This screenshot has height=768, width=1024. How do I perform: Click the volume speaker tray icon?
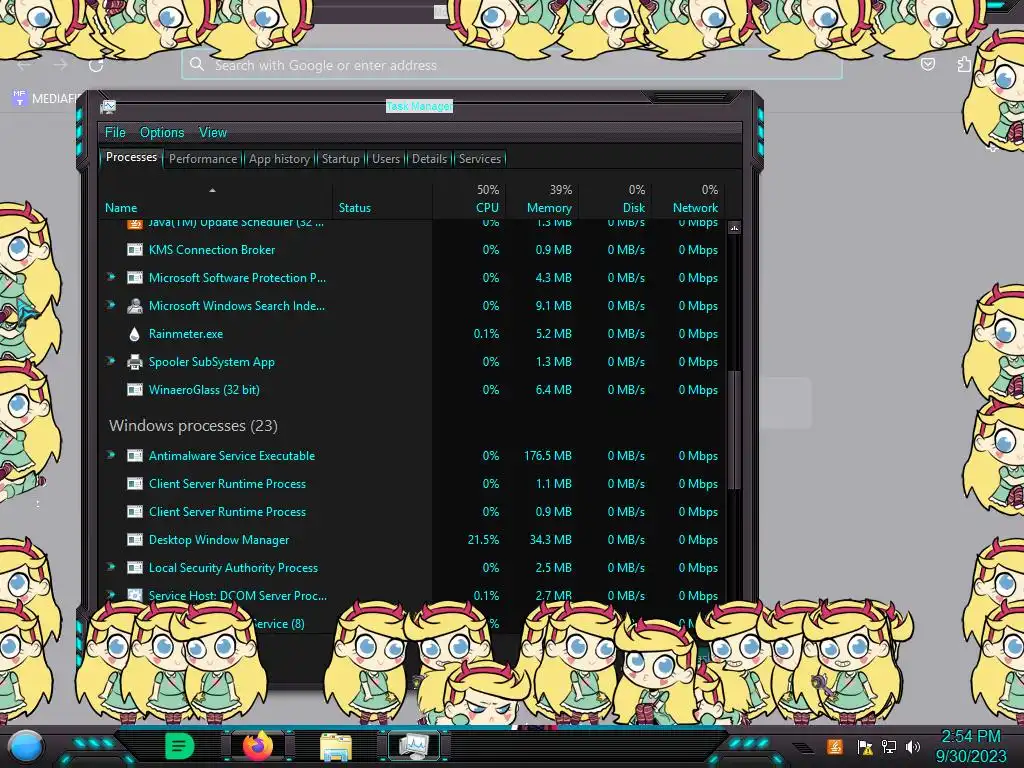(x=913, y=746)
